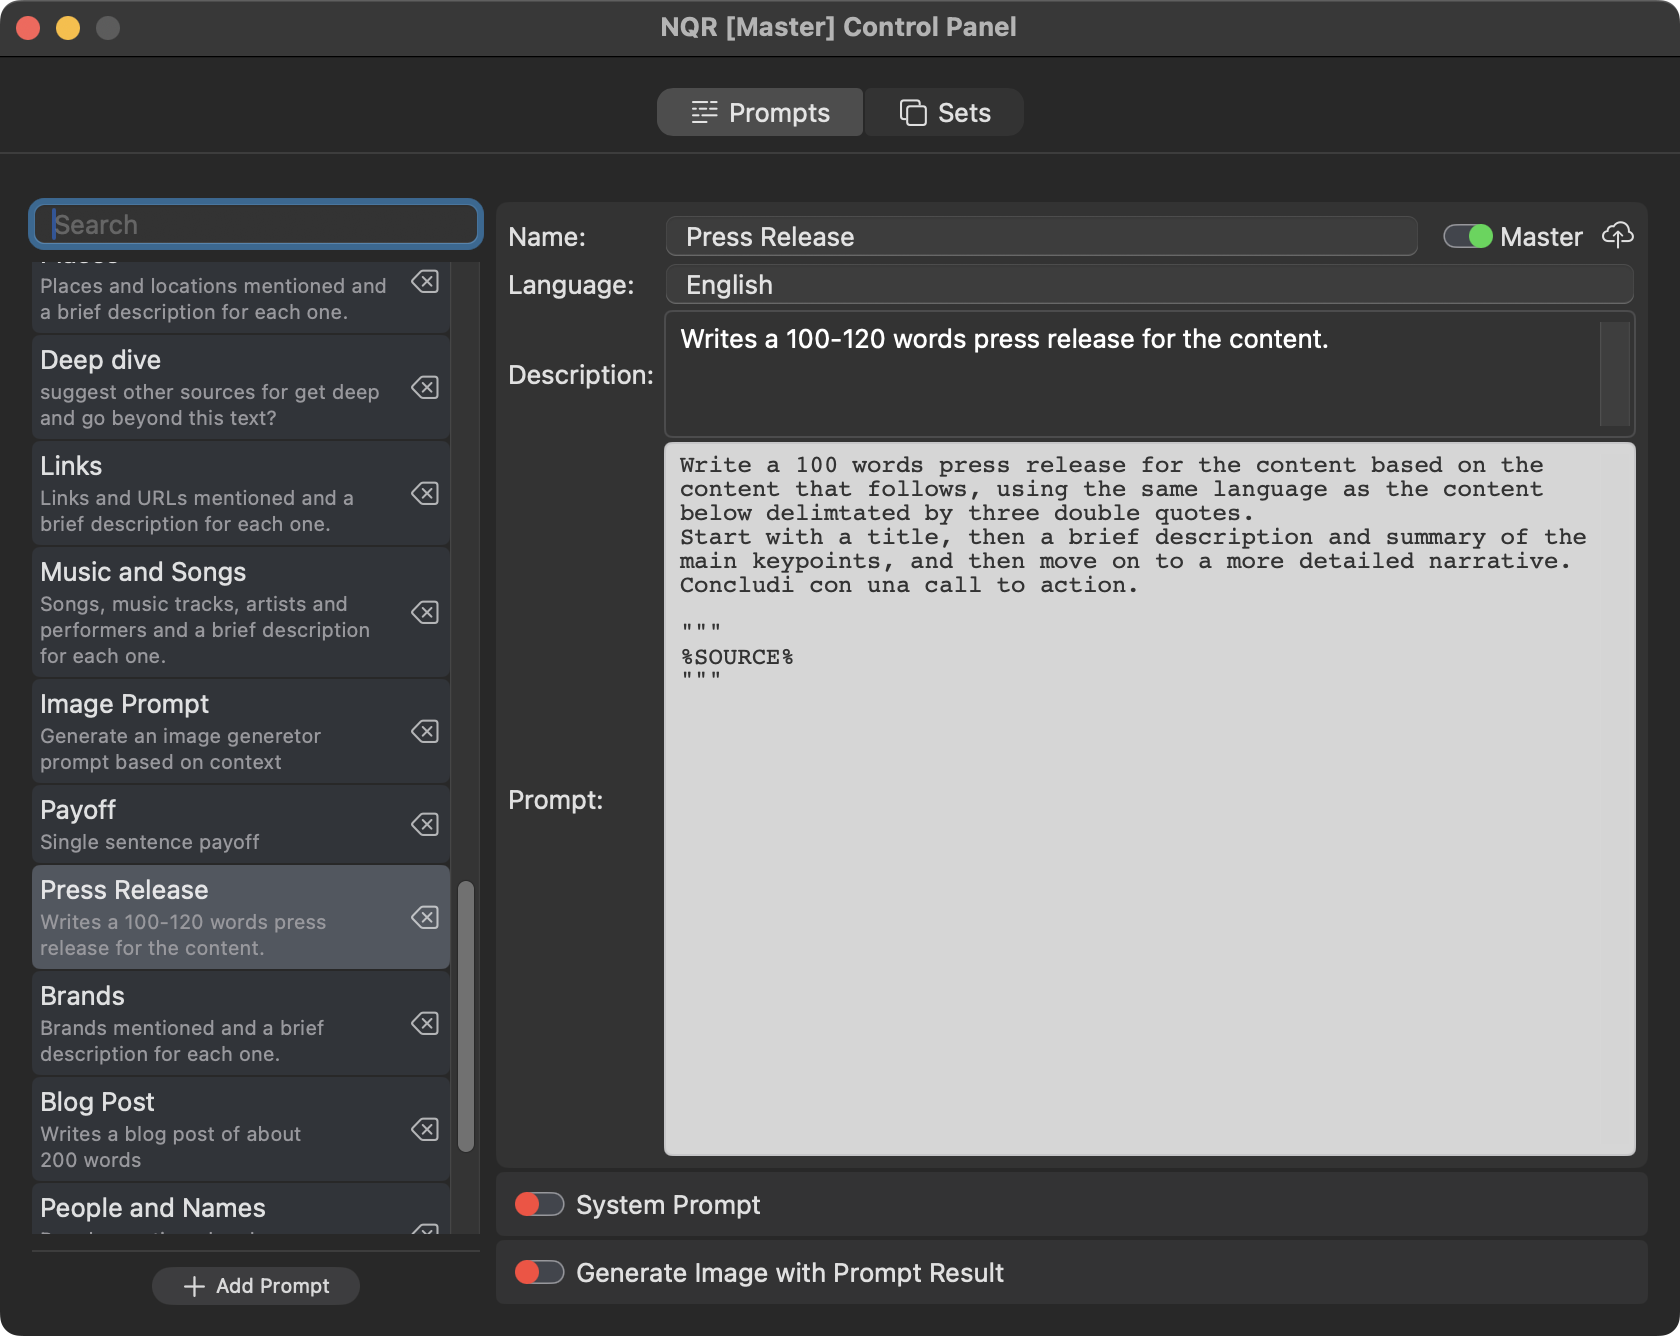Toggle Generate Image with Prompt Result
This screenshot has width=1680, height=1336.
(539, 1273)
